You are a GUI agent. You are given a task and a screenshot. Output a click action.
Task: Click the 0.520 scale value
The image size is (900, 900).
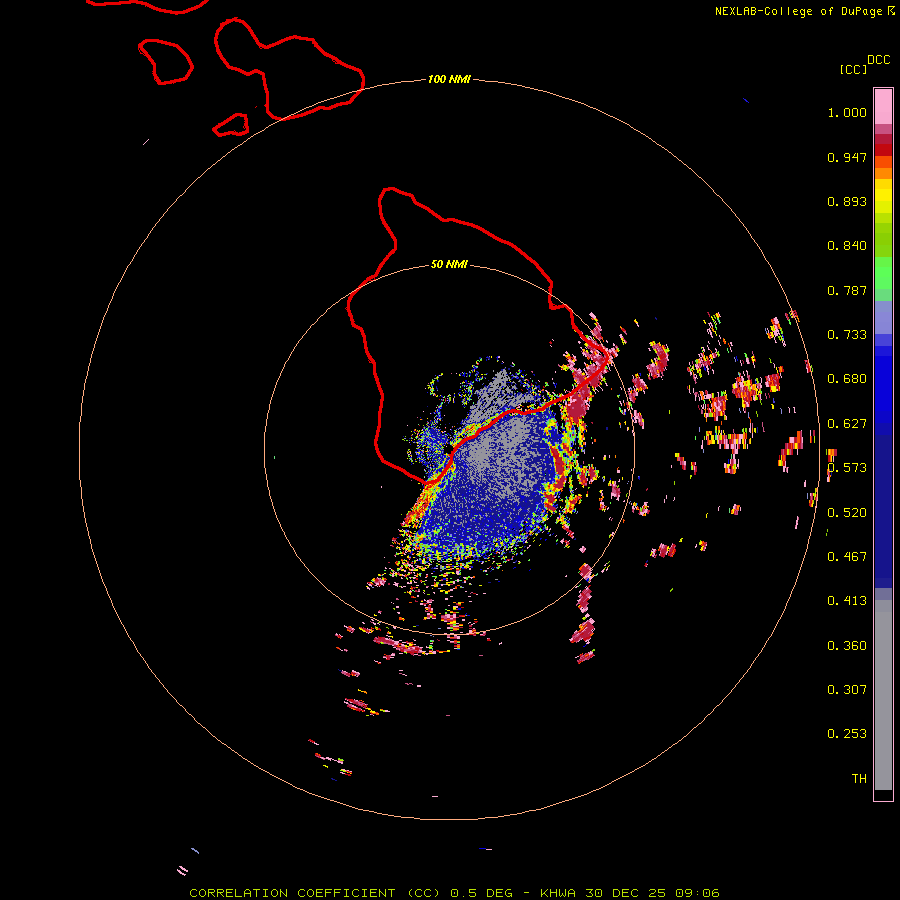click(x=847, y=513)
